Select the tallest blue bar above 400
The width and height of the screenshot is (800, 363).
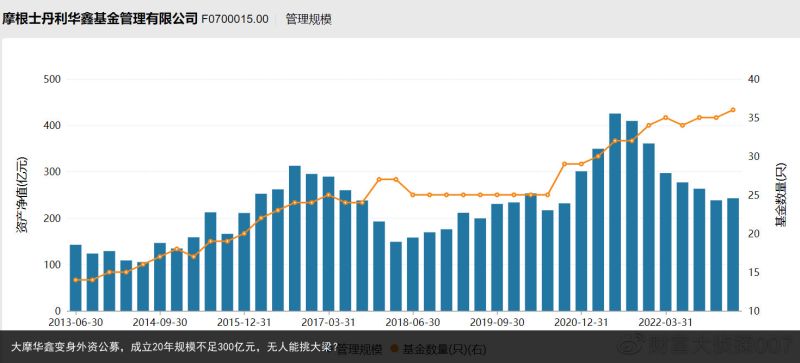[615, 212]
